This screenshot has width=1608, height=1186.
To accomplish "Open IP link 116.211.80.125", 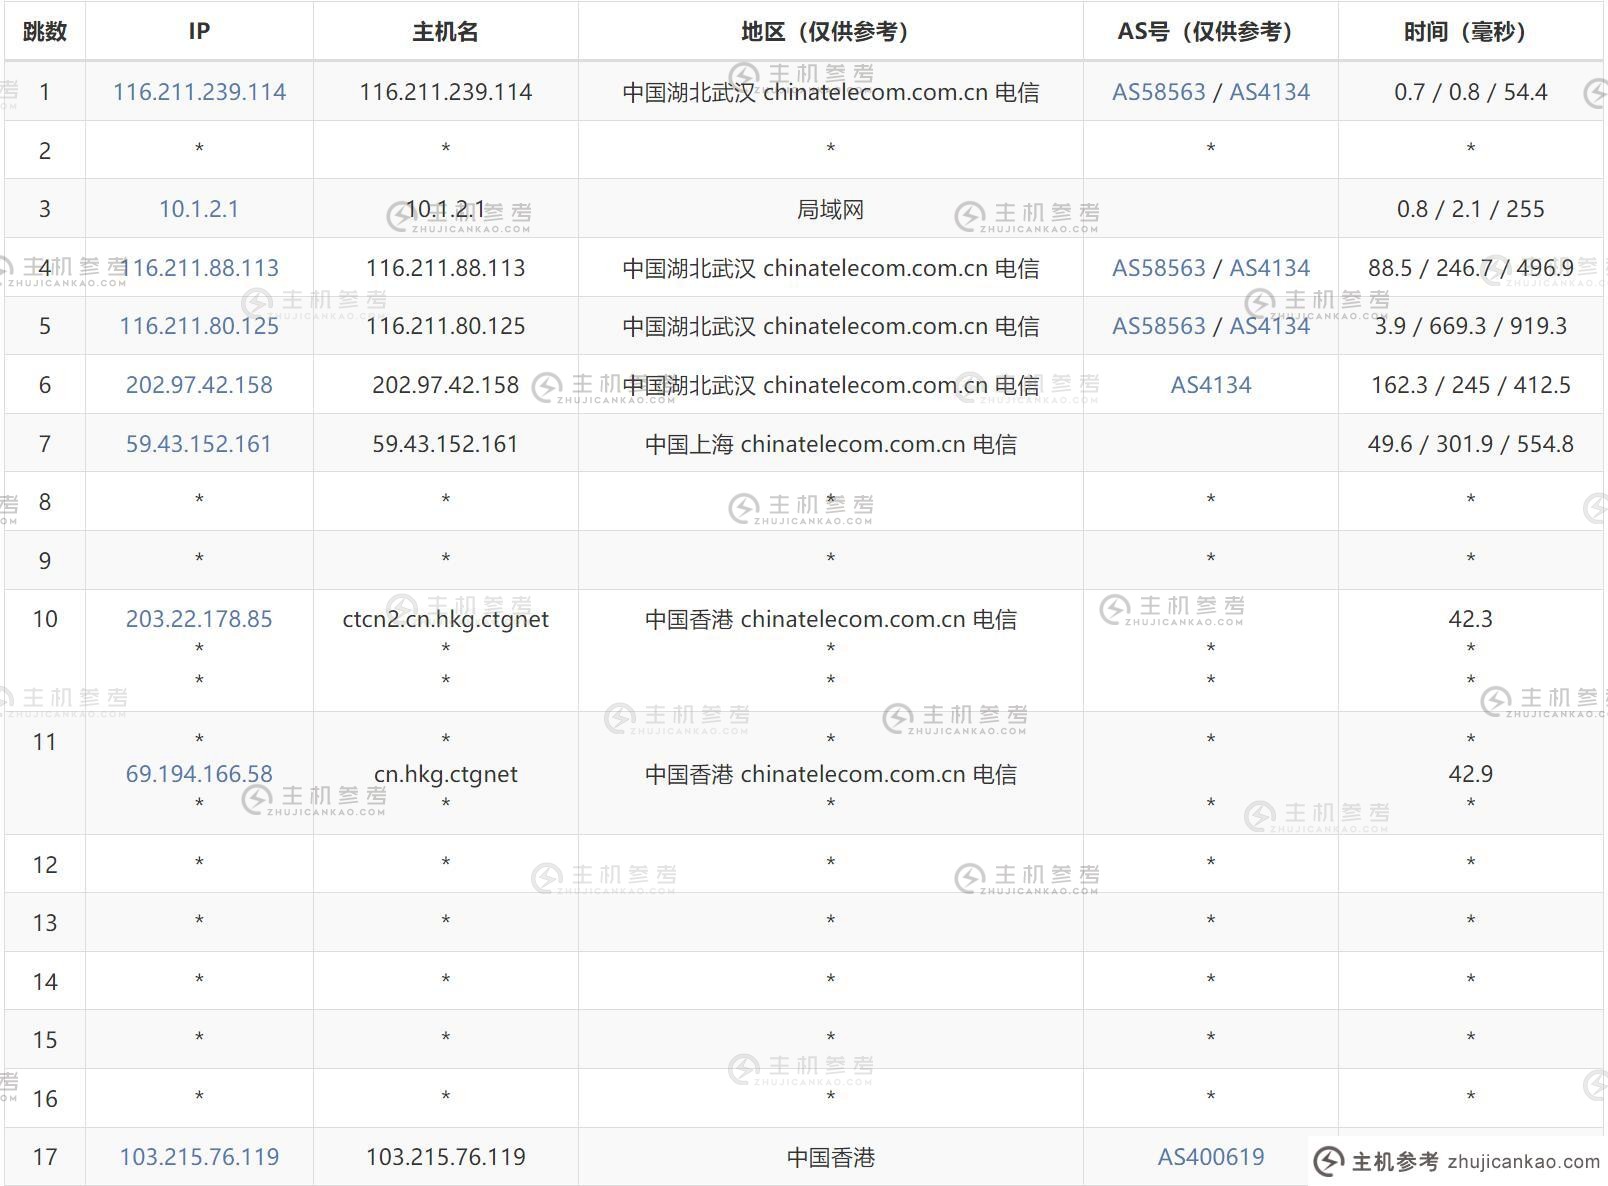I will tap(199, 326).
